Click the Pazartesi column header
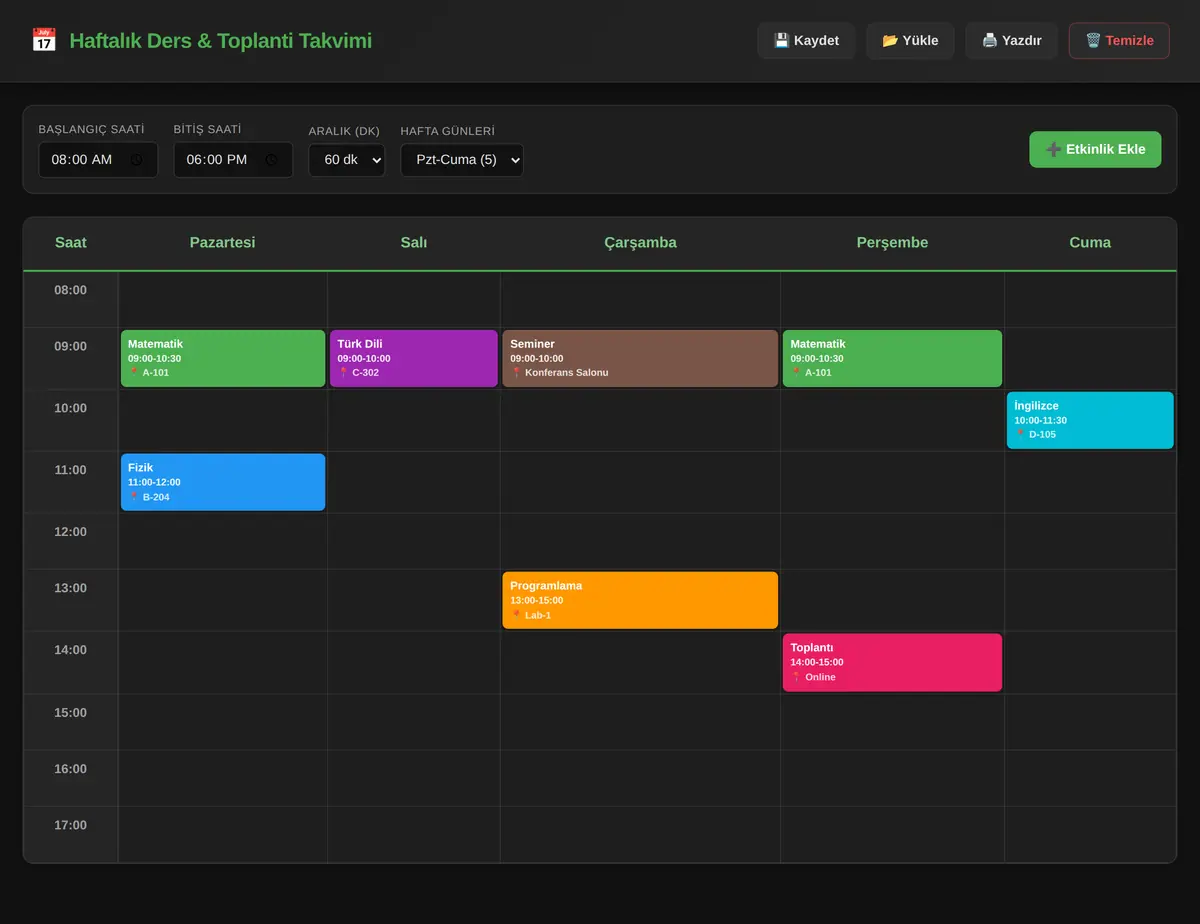 coord(223,243)
